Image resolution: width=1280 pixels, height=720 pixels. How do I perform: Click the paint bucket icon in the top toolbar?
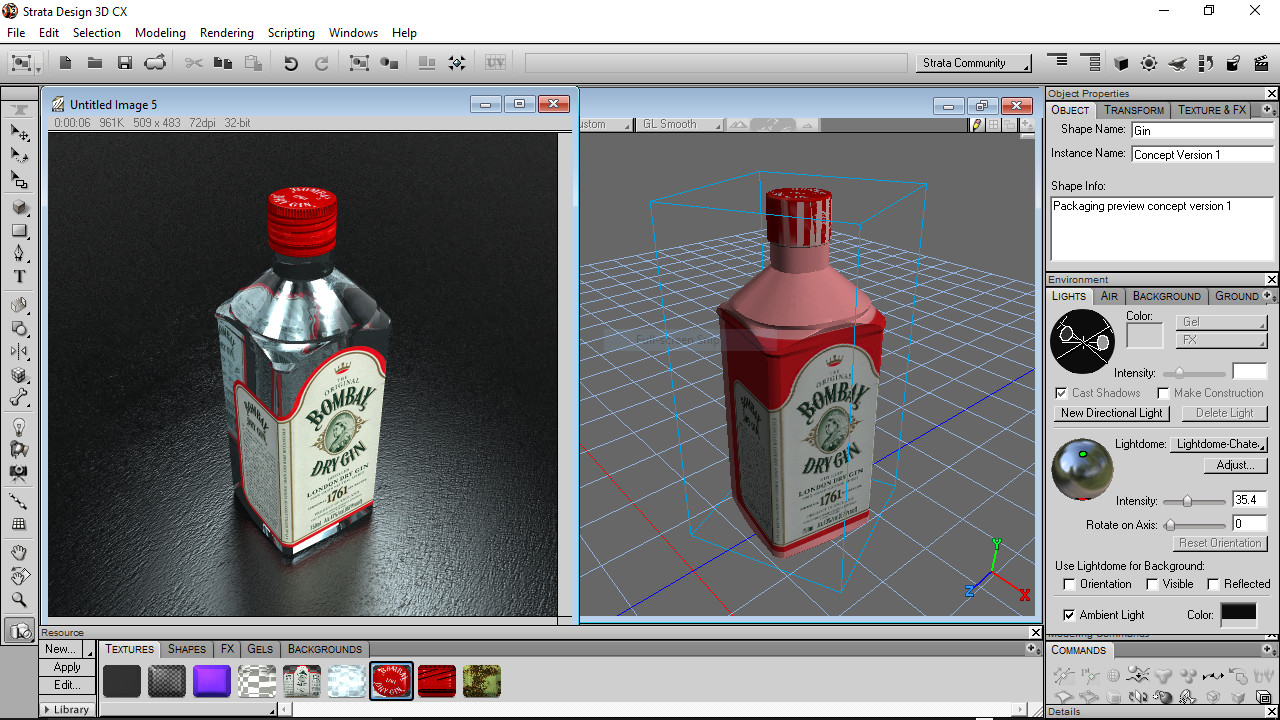[x=1231, y=63]
